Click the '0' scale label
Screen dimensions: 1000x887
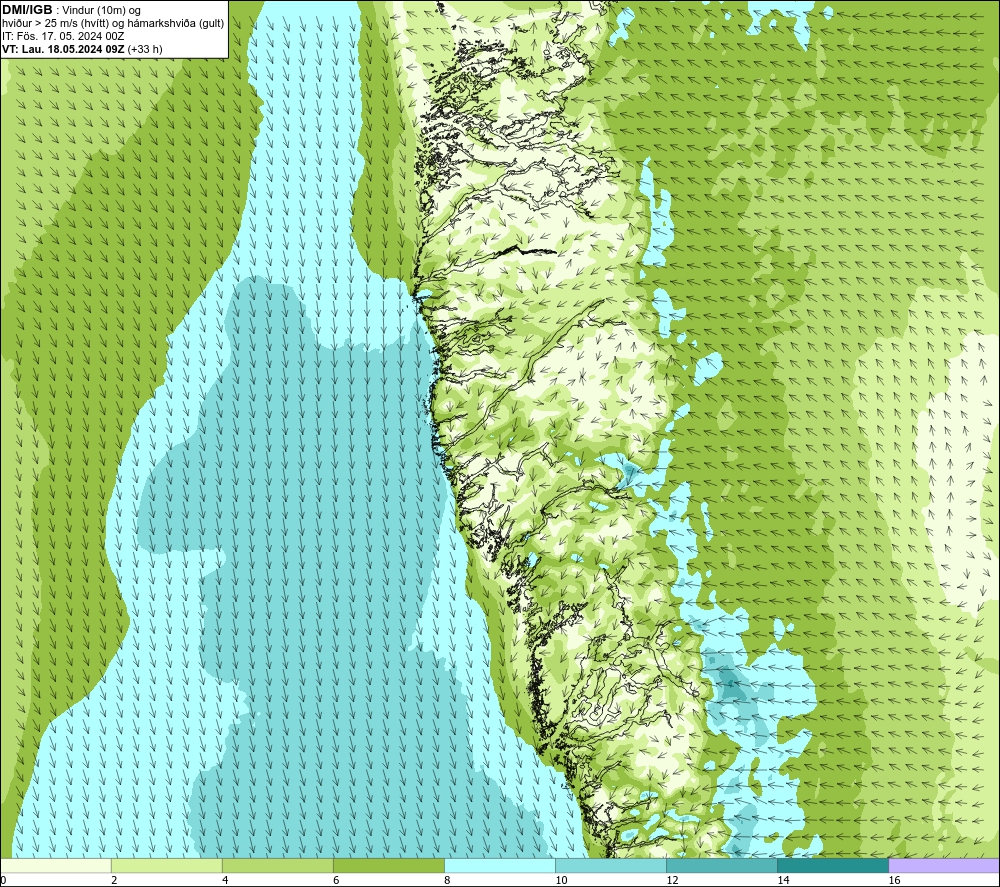tap(3, 880)
